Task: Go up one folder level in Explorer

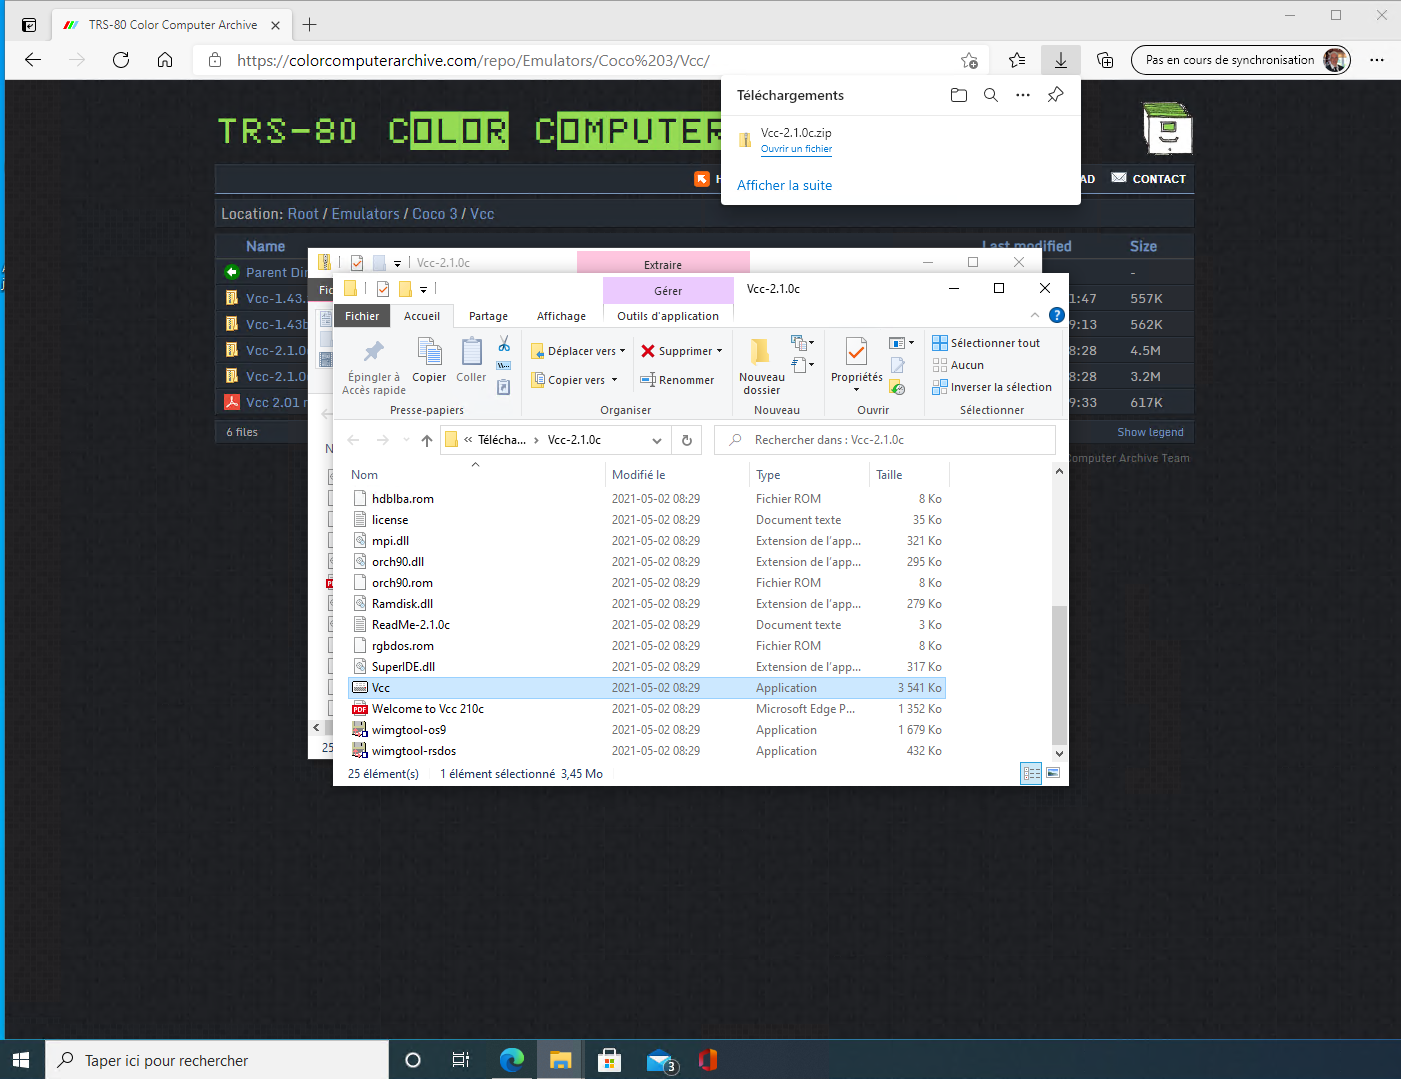Action: pos(427,440)
